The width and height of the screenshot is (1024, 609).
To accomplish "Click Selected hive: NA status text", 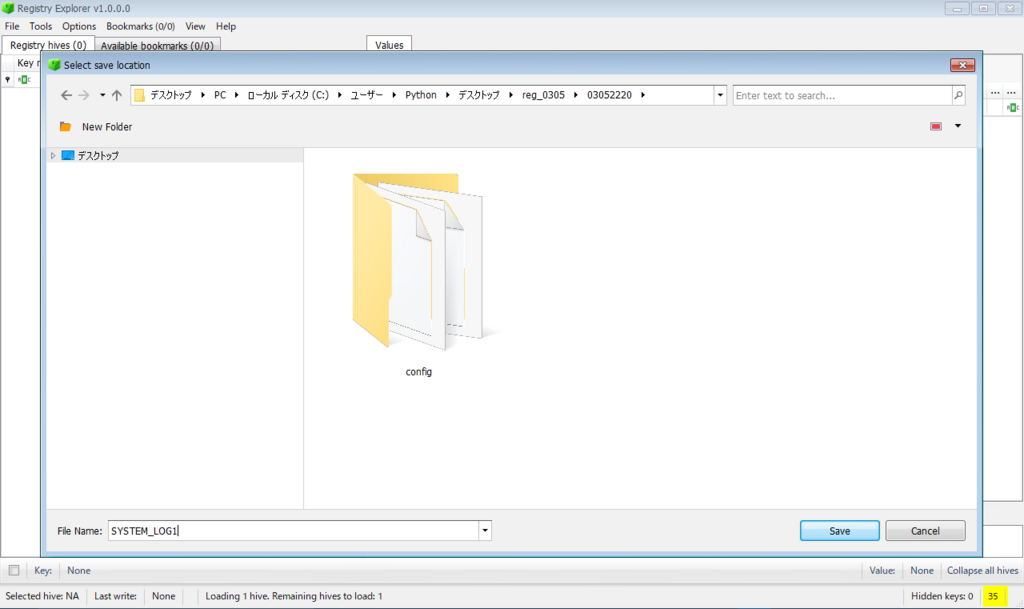I will click(42, 595).
